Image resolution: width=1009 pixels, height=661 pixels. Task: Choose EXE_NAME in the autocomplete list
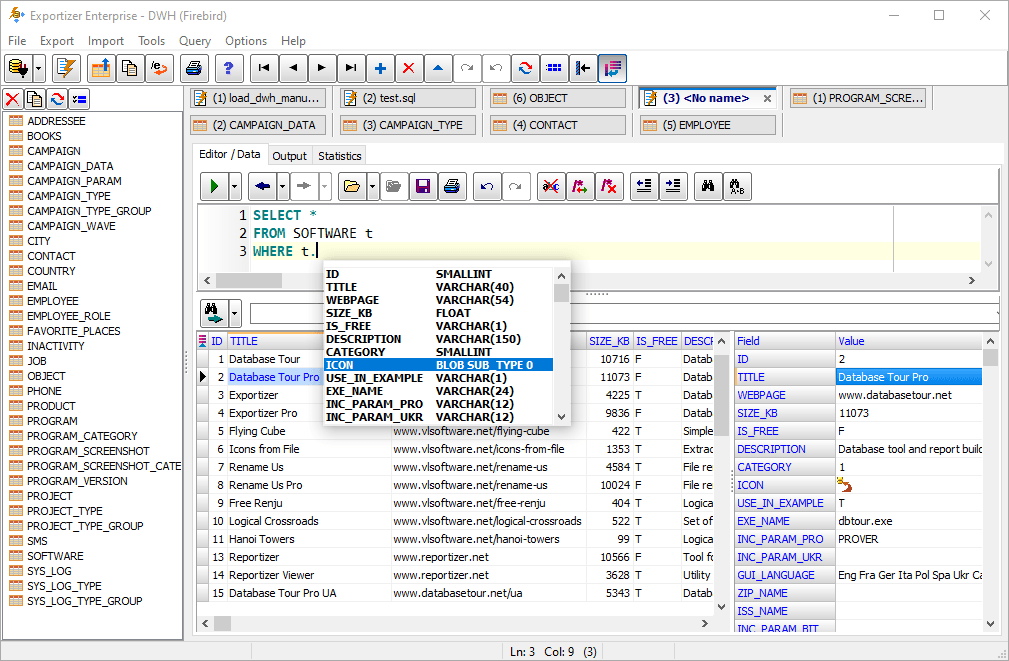[438, 391]
